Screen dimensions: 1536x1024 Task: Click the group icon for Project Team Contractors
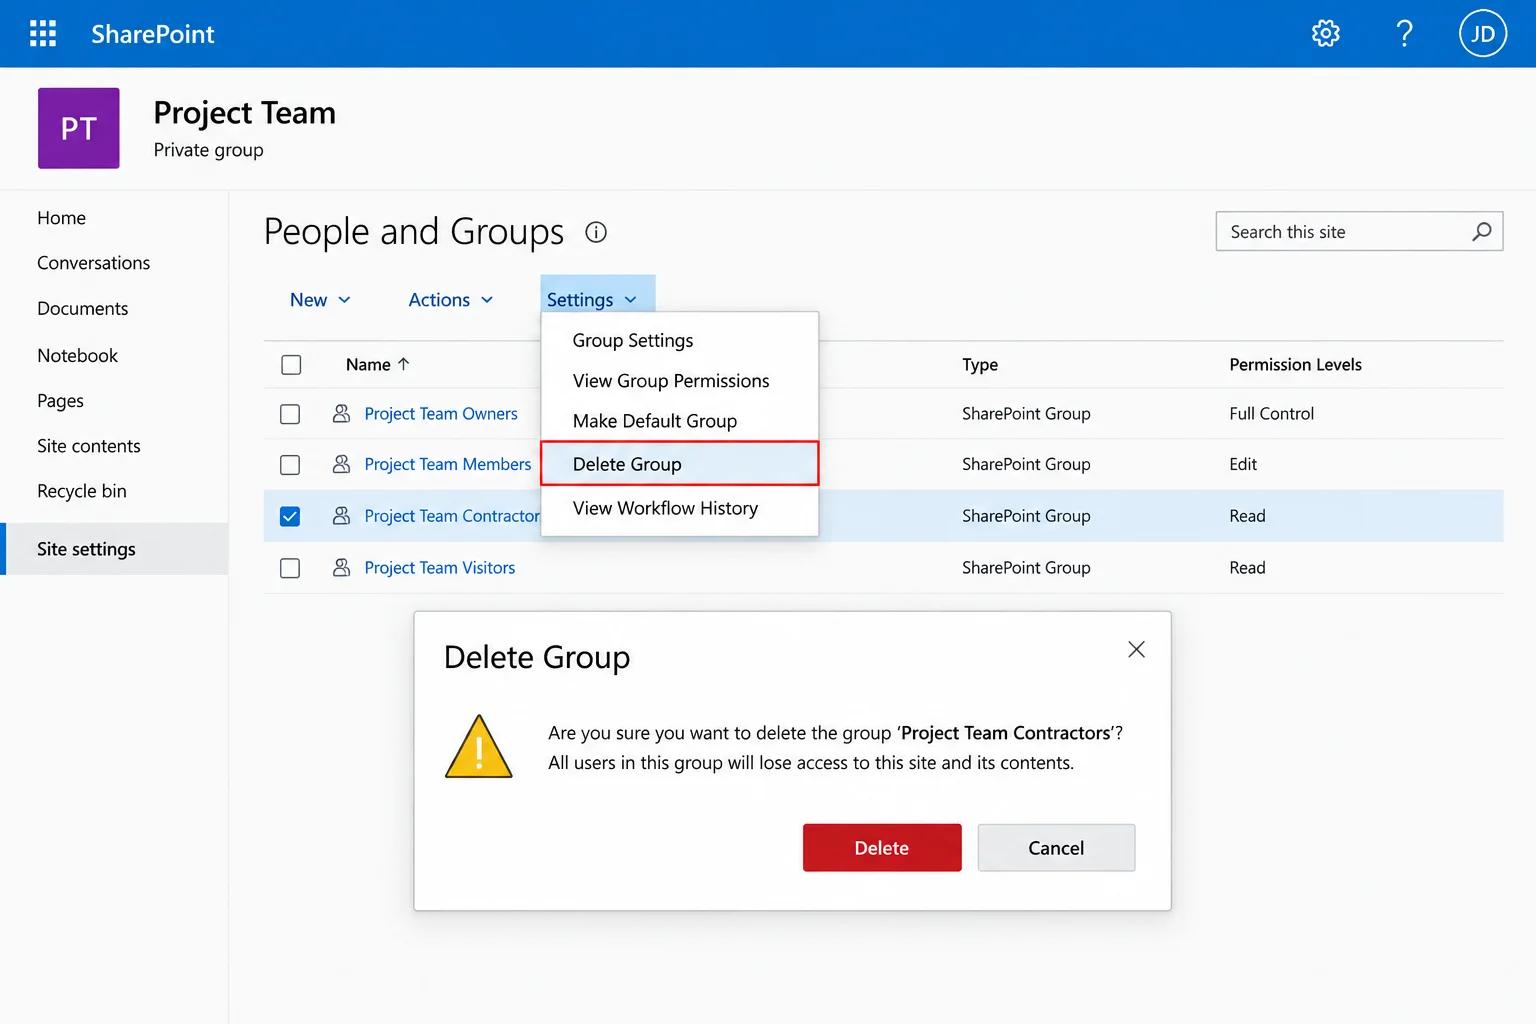tap(341, 516)
